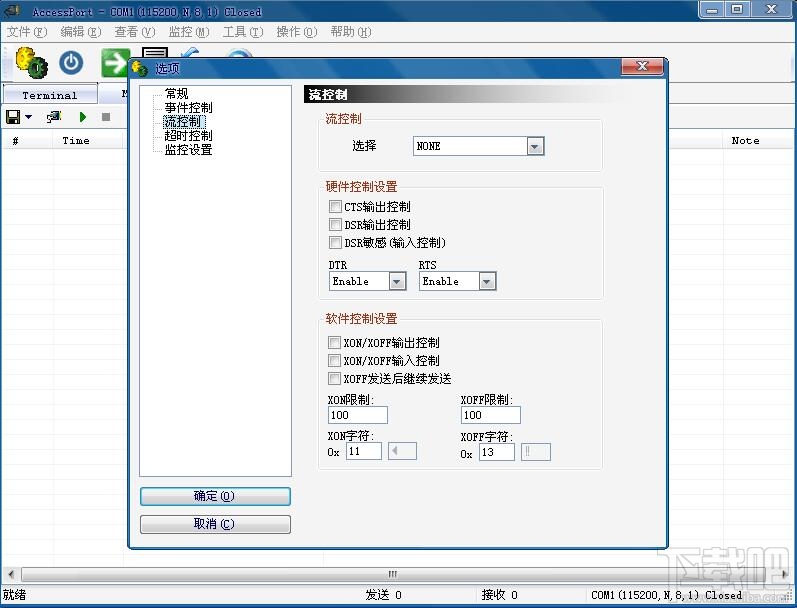Click the floppy disk save icon
Screen dimensions: 797x608
[x=13, y=117]
